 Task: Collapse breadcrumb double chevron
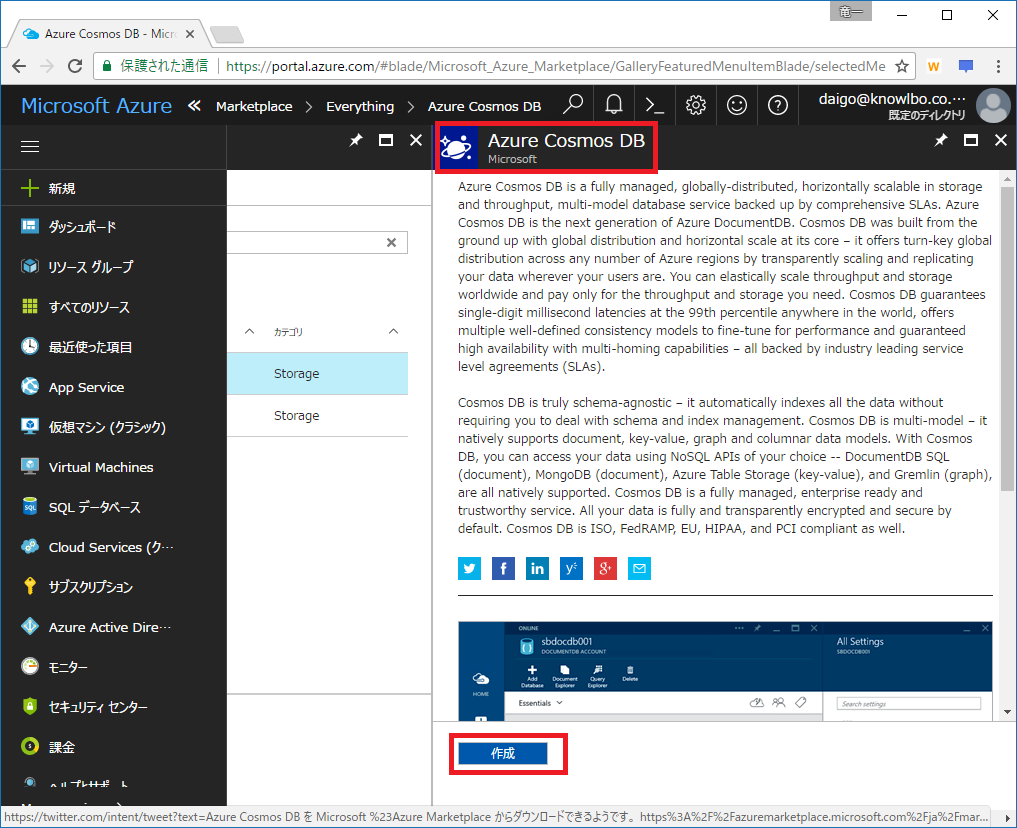point(194,105)
